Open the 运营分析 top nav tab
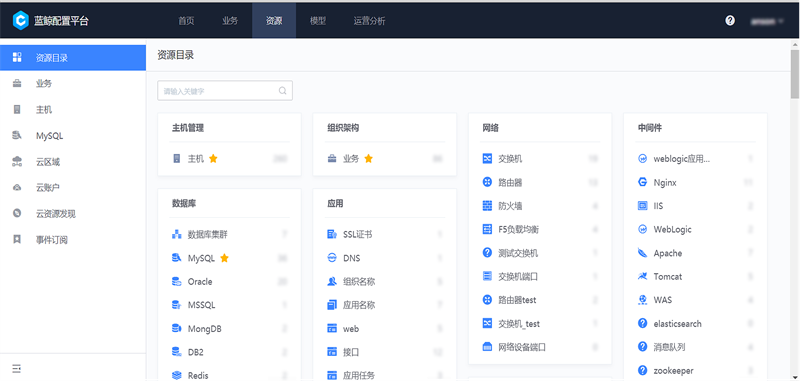The image size is (800, 381). [x=370, y=21]
